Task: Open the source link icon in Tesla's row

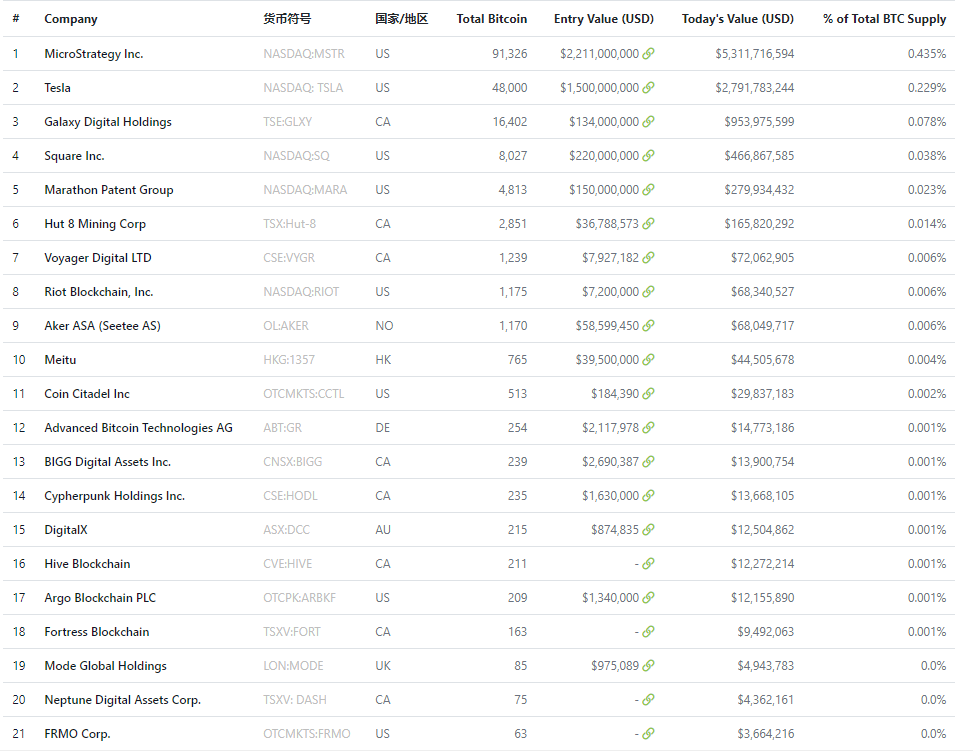Action: coord(648,88)
